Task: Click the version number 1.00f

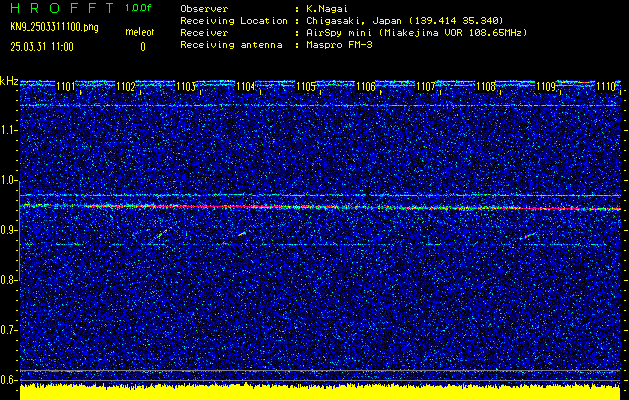Action: (138, 8)
